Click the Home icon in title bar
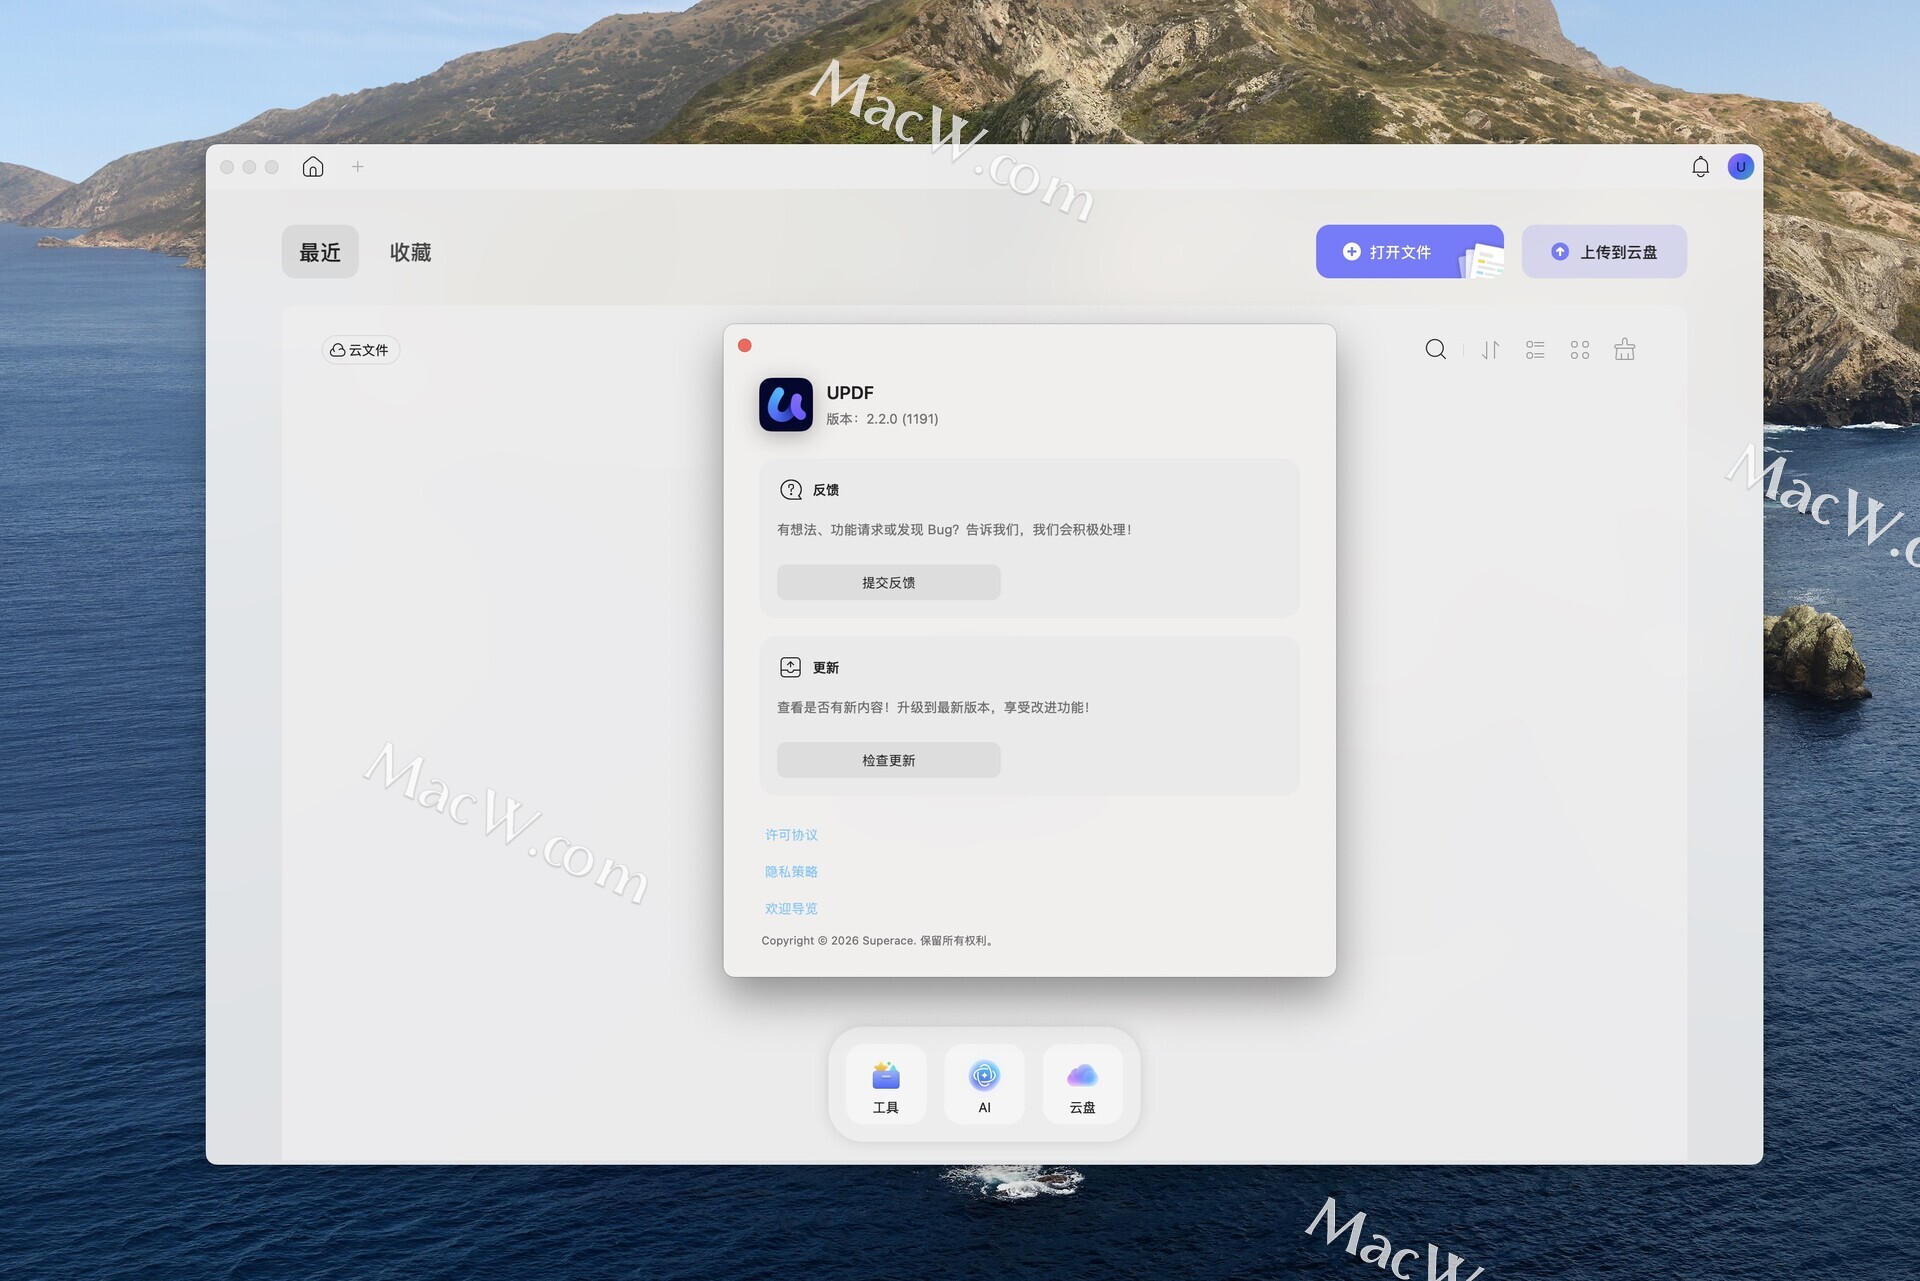 click(x=313, y=167)
